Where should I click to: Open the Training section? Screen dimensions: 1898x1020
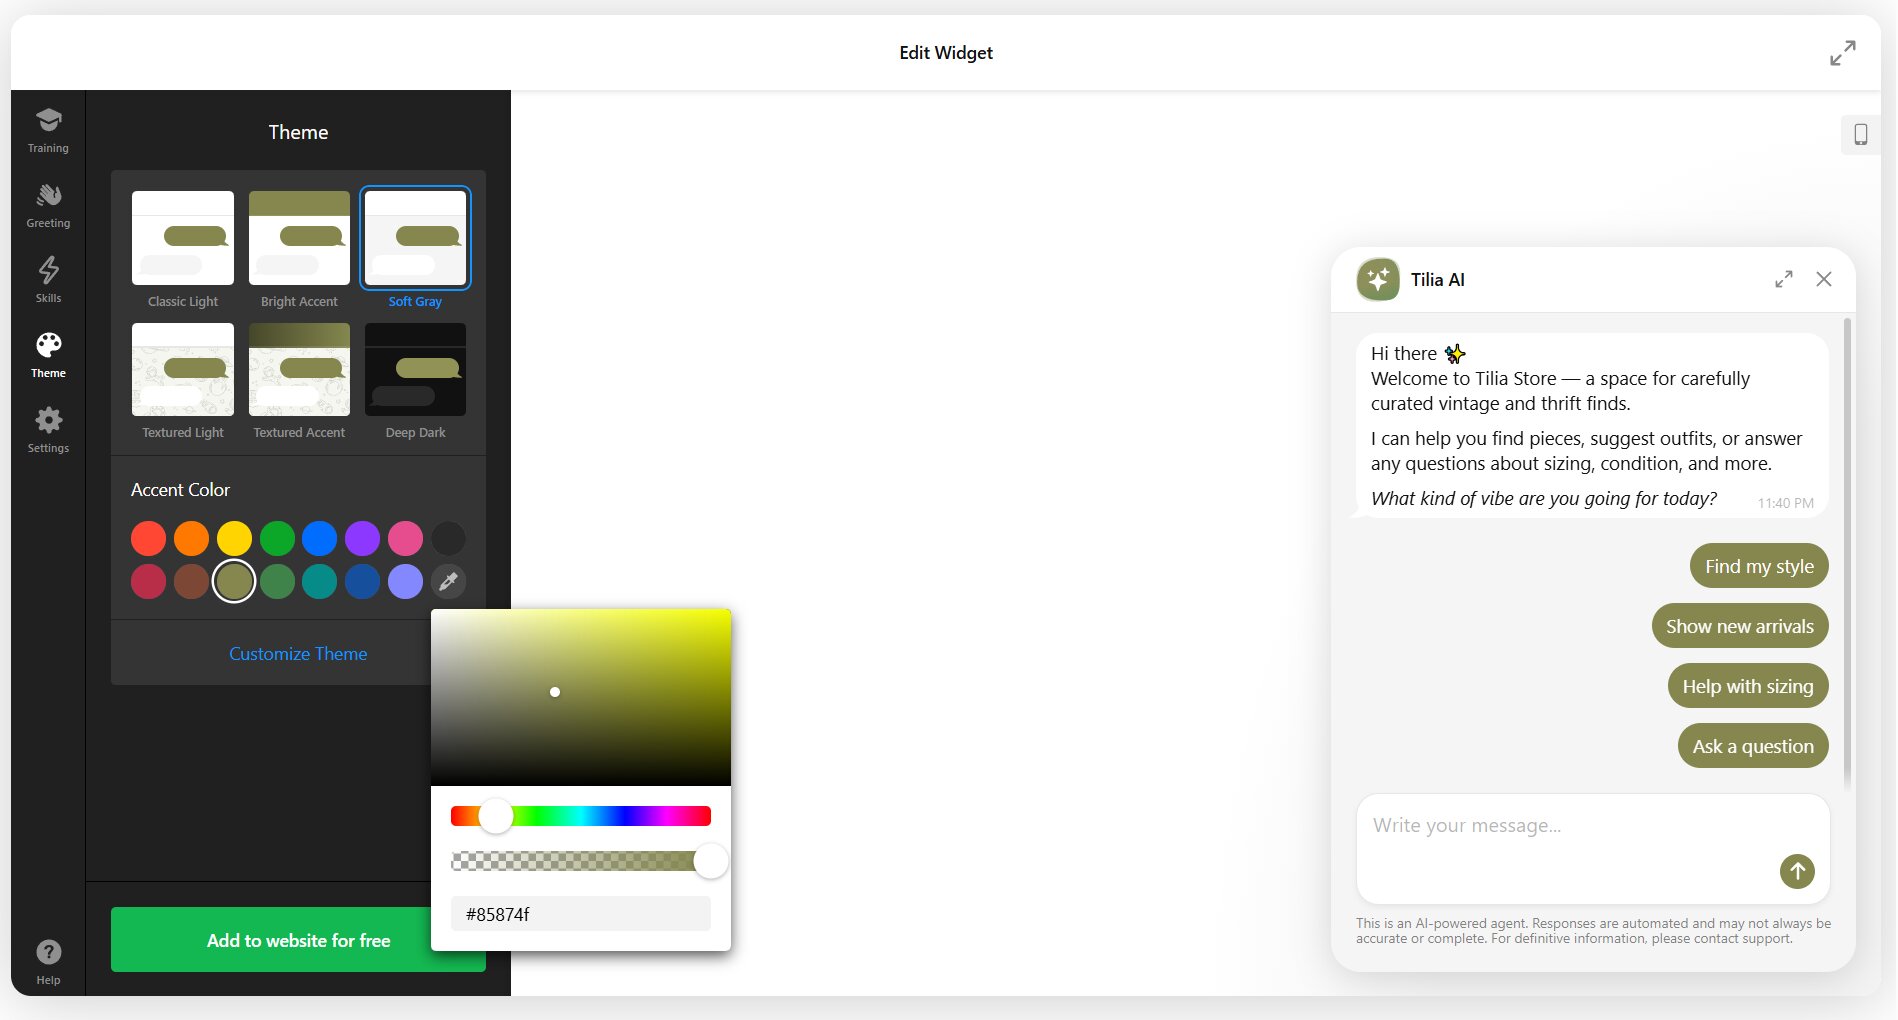point(47,128)
